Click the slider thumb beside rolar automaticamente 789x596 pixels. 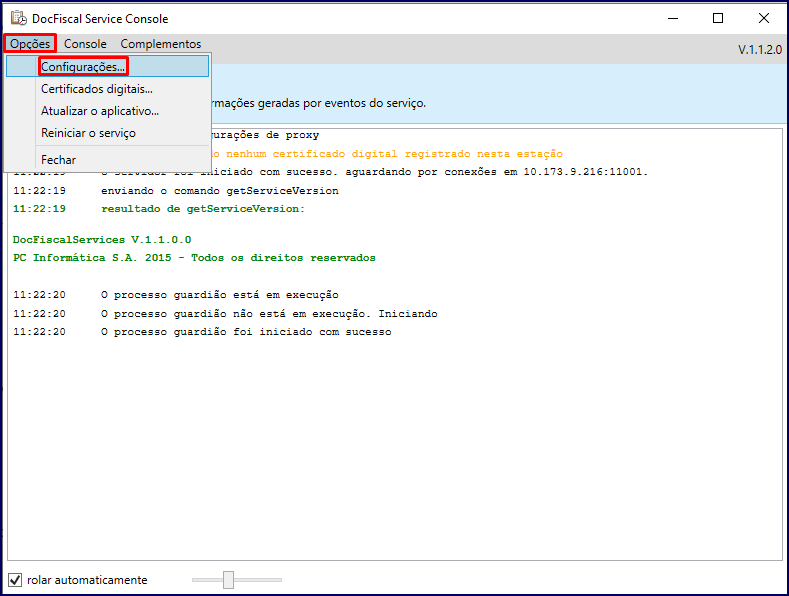tap(228, 580)
